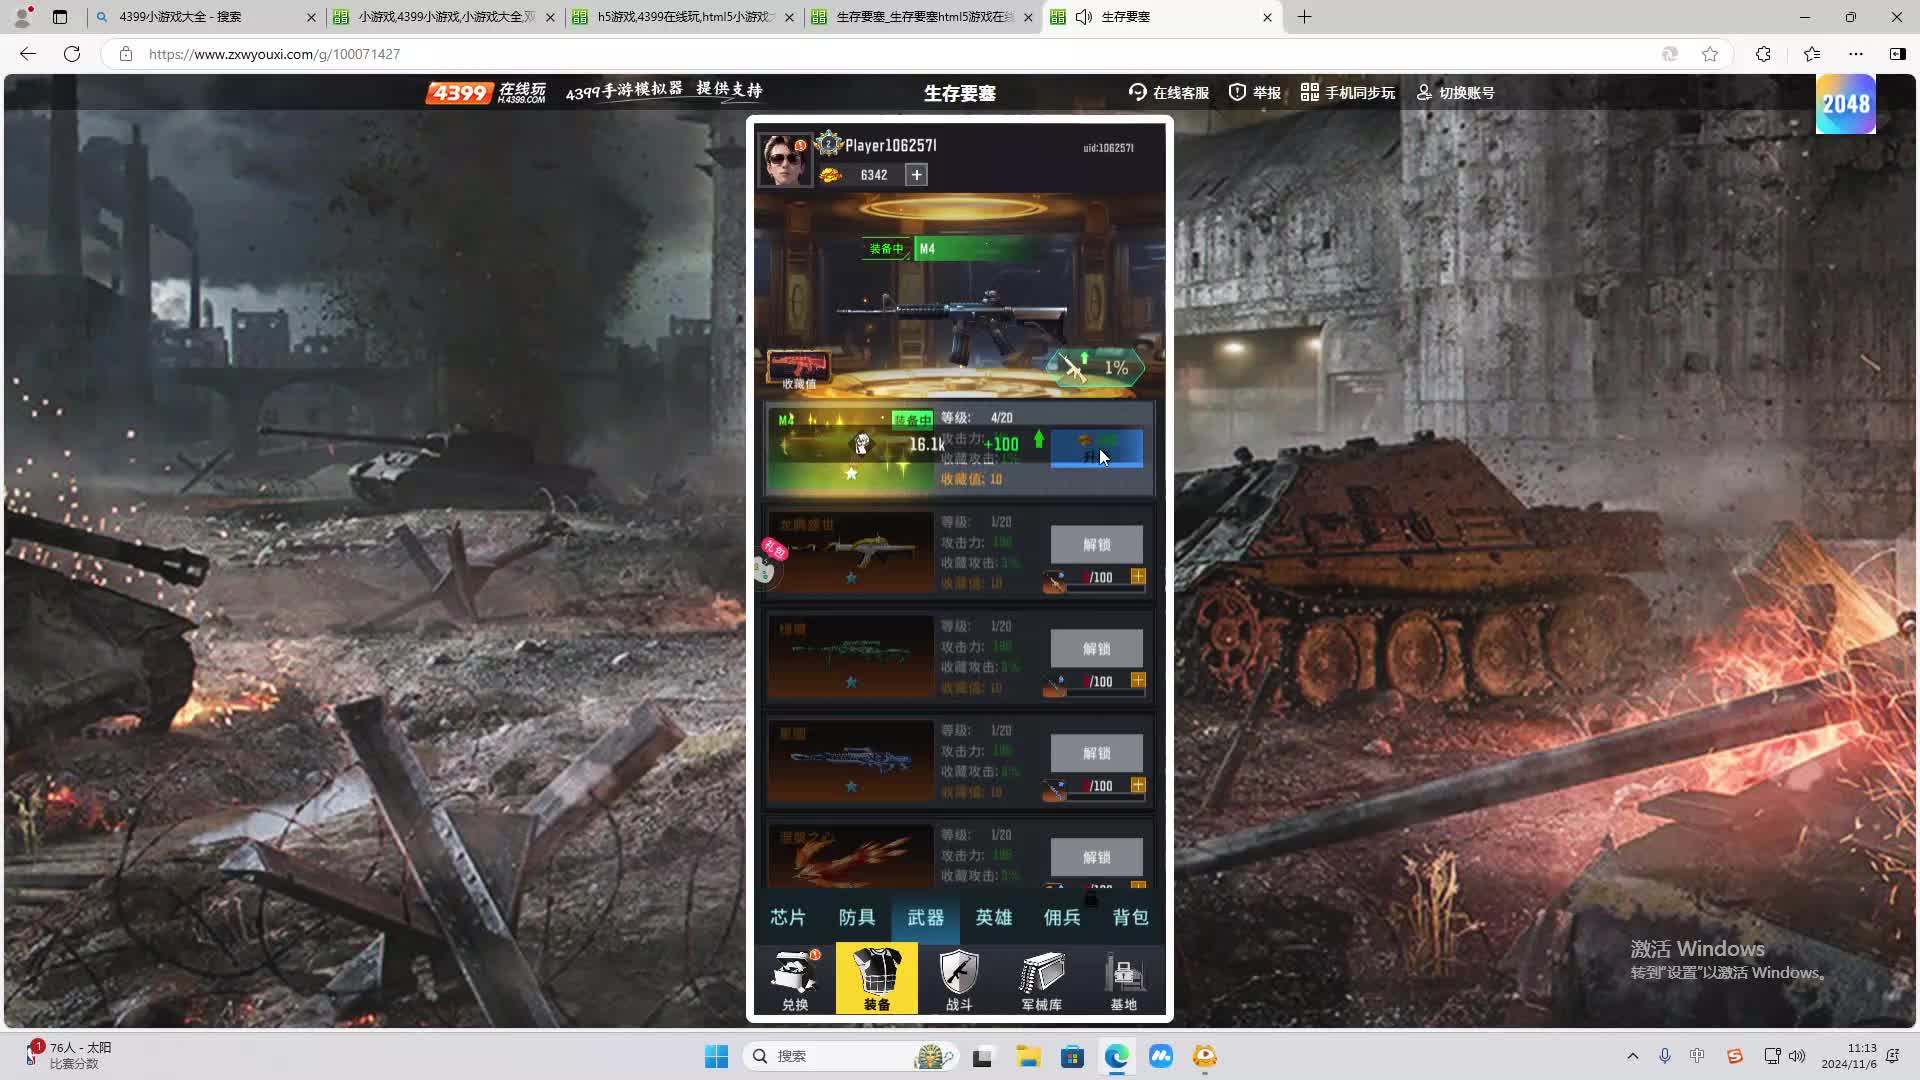Viewport: 1920px width, 1080px height.
Task: Open the 兑换 exchange menu
Action: point(795,979)
